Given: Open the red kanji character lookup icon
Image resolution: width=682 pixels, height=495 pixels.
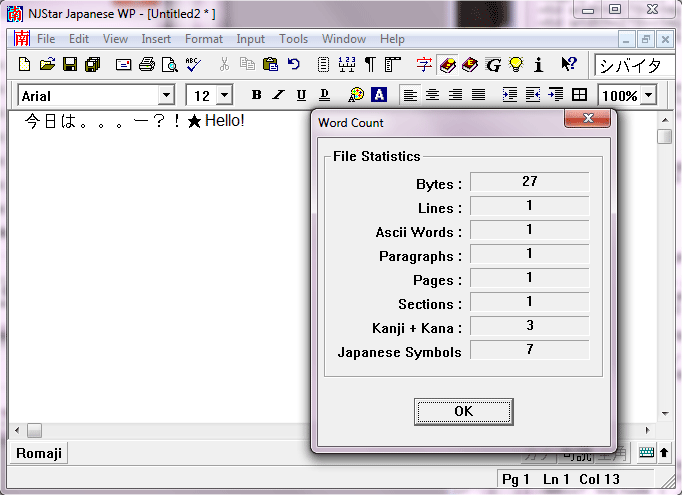Looking at the screenshot, I should click(425, 65).
